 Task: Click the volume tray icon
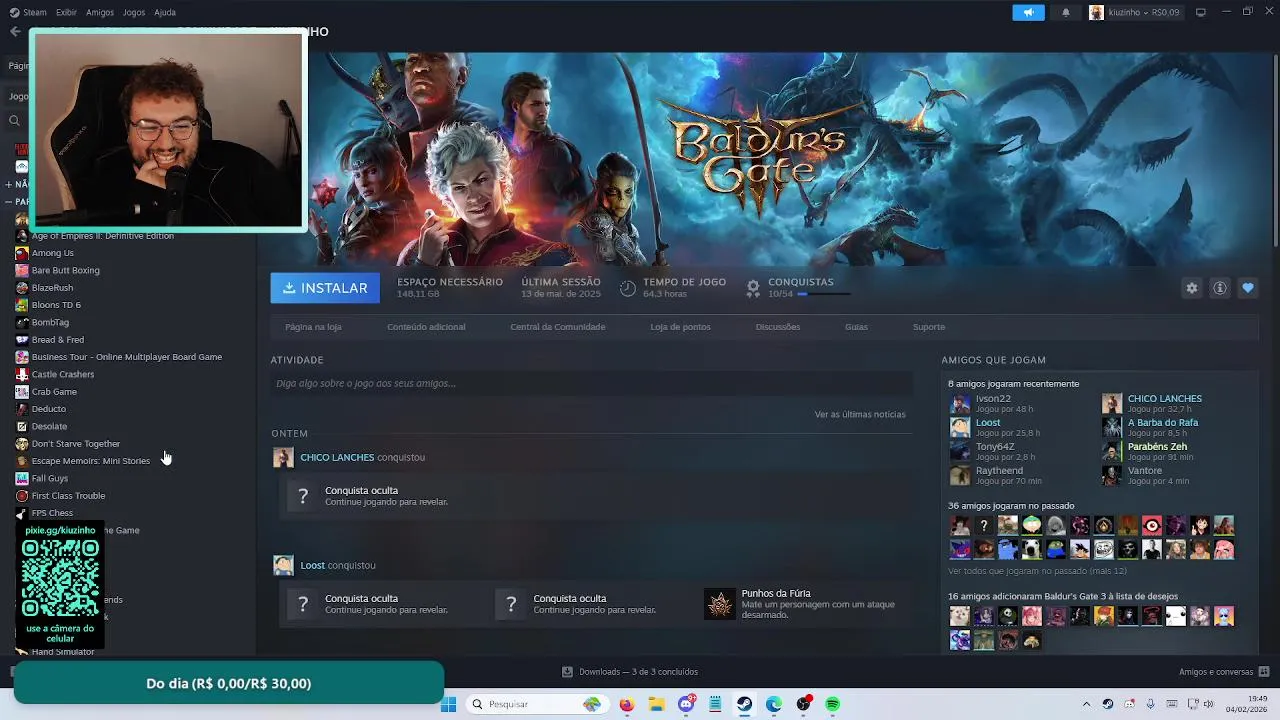(x=1209, y=704)
